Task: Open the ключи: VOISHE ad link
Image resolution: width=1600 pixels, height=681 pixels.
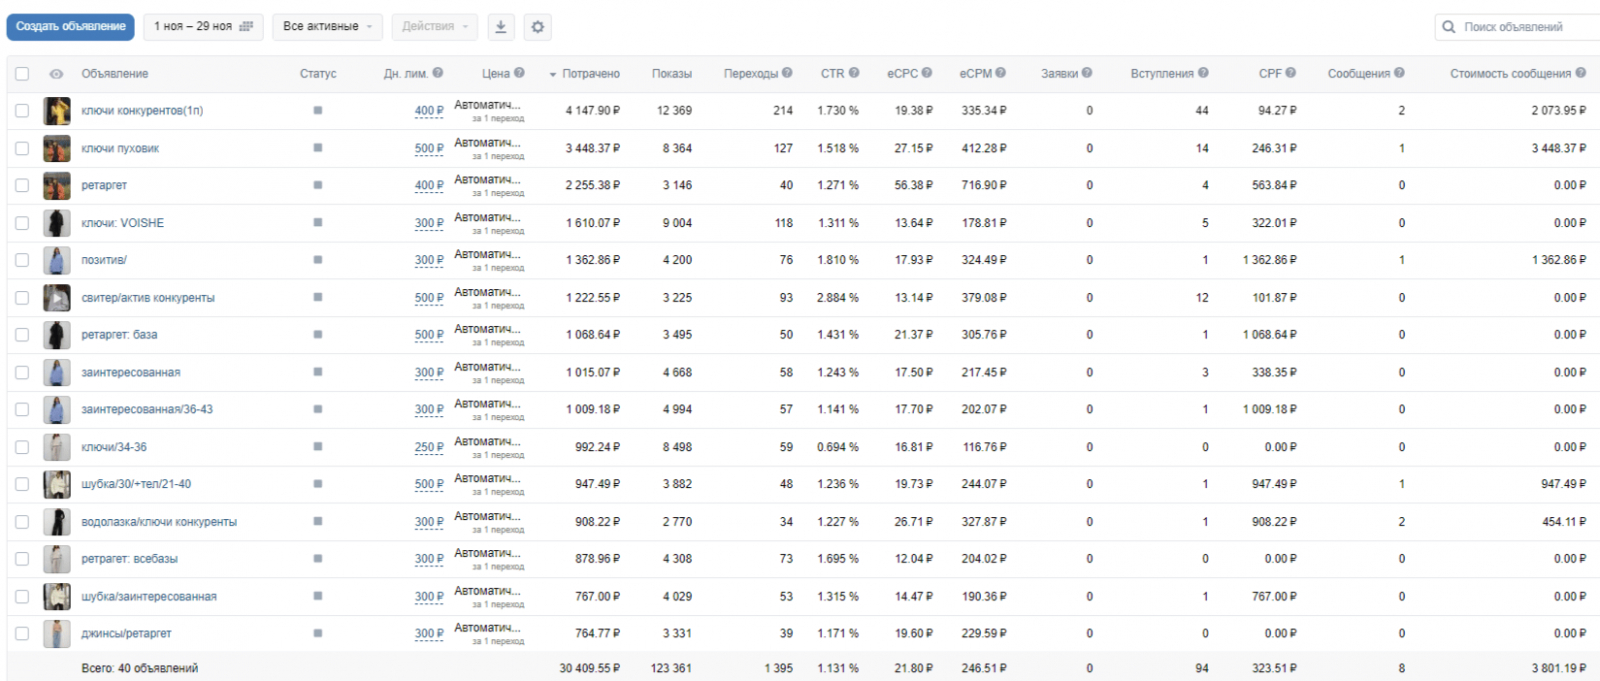Action: tap(122, 223)
